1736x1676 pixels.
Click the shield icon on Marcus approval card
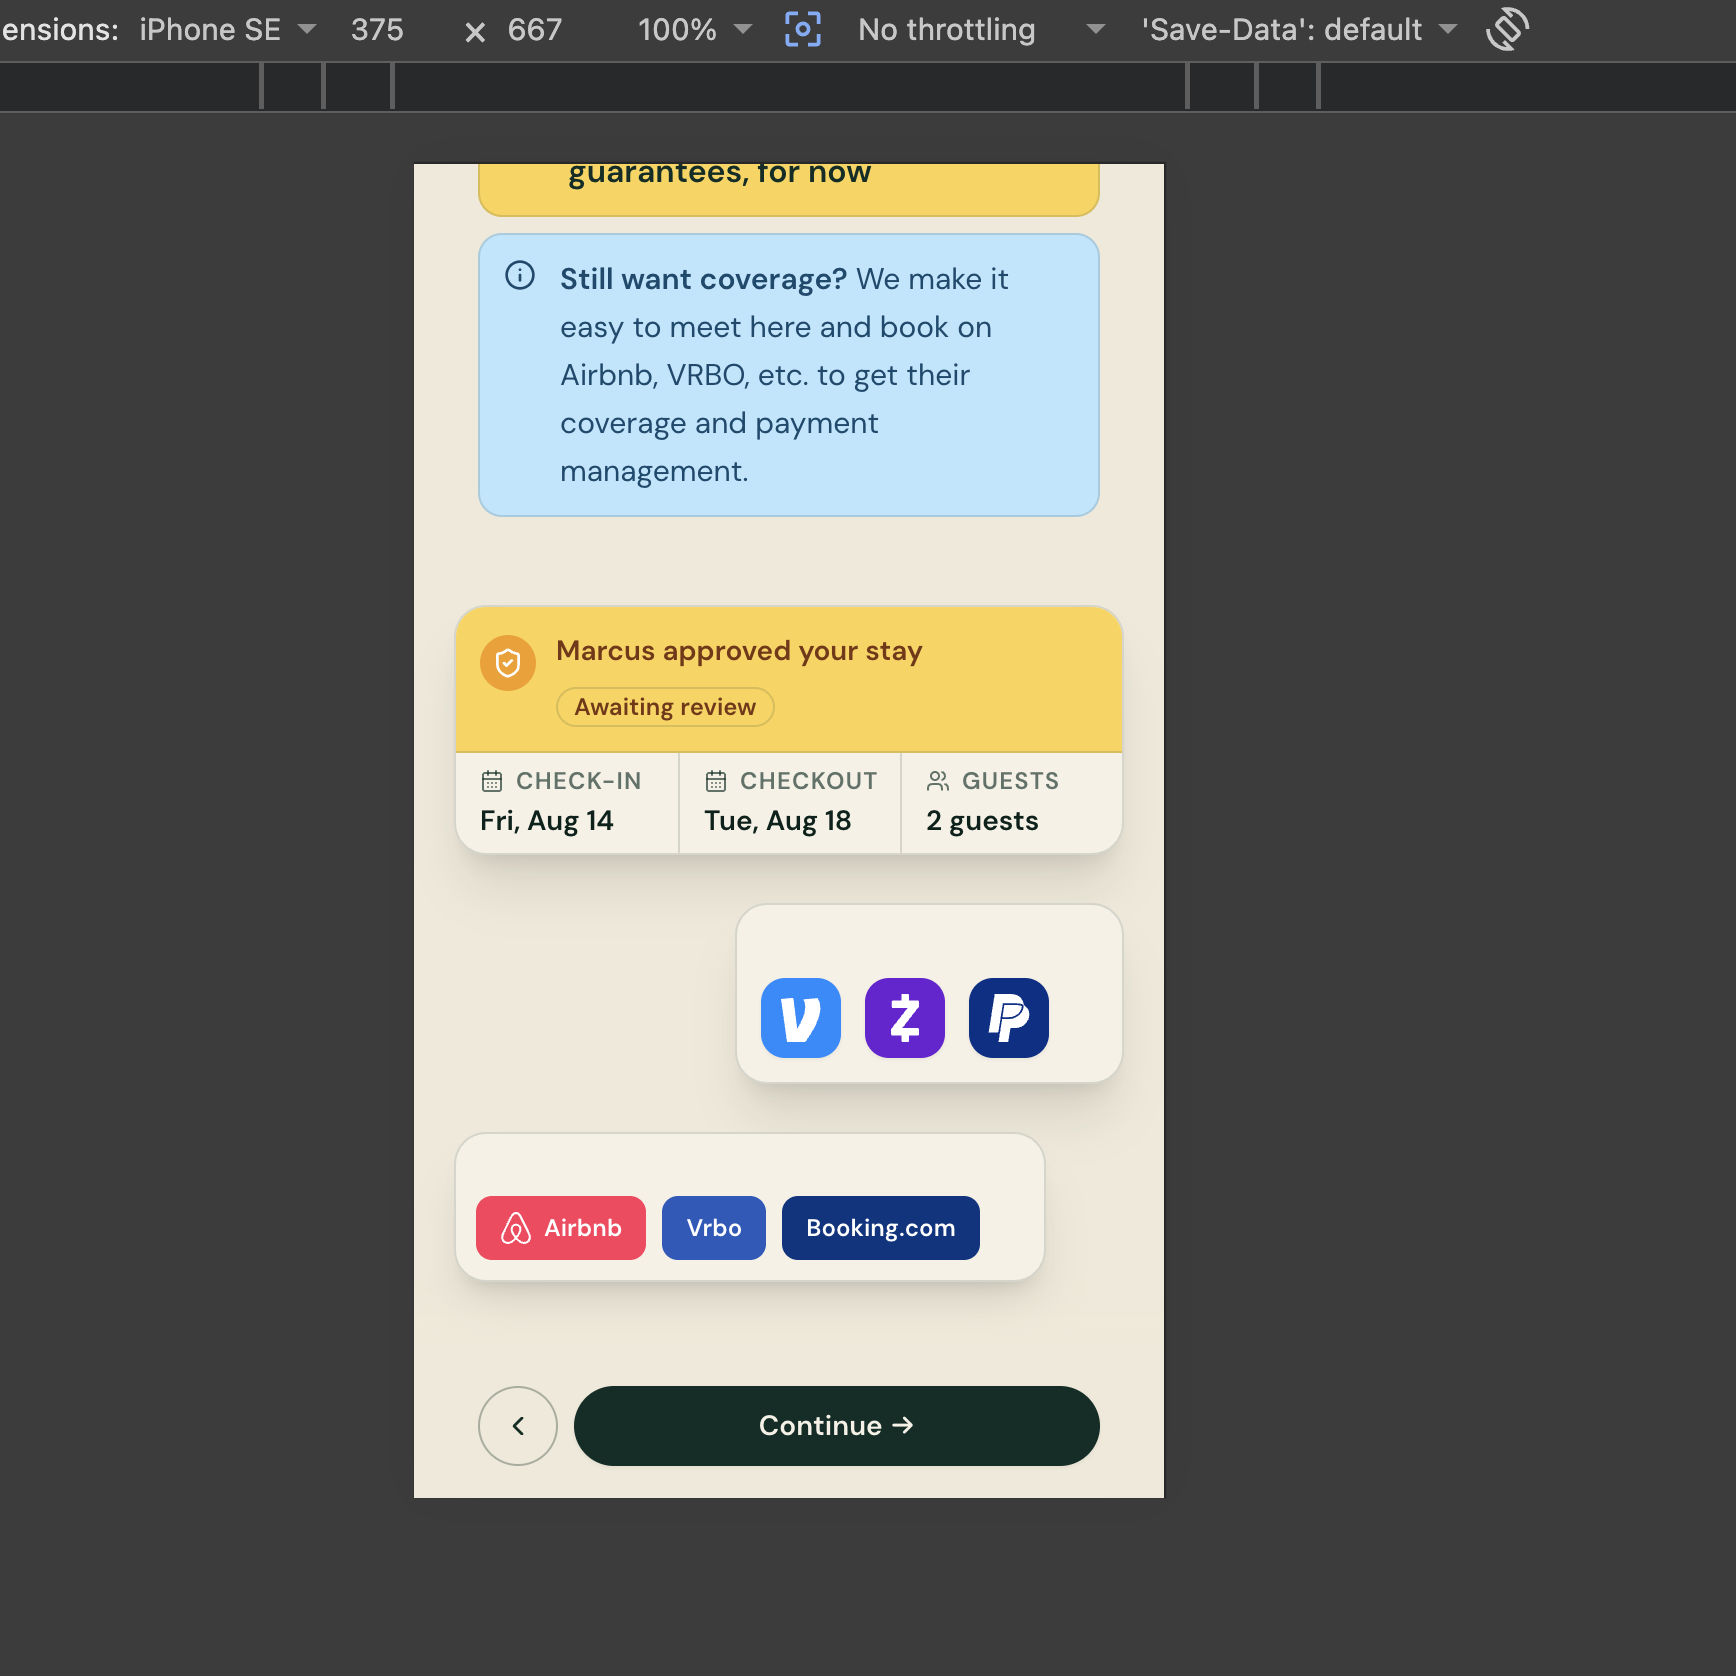508,663
